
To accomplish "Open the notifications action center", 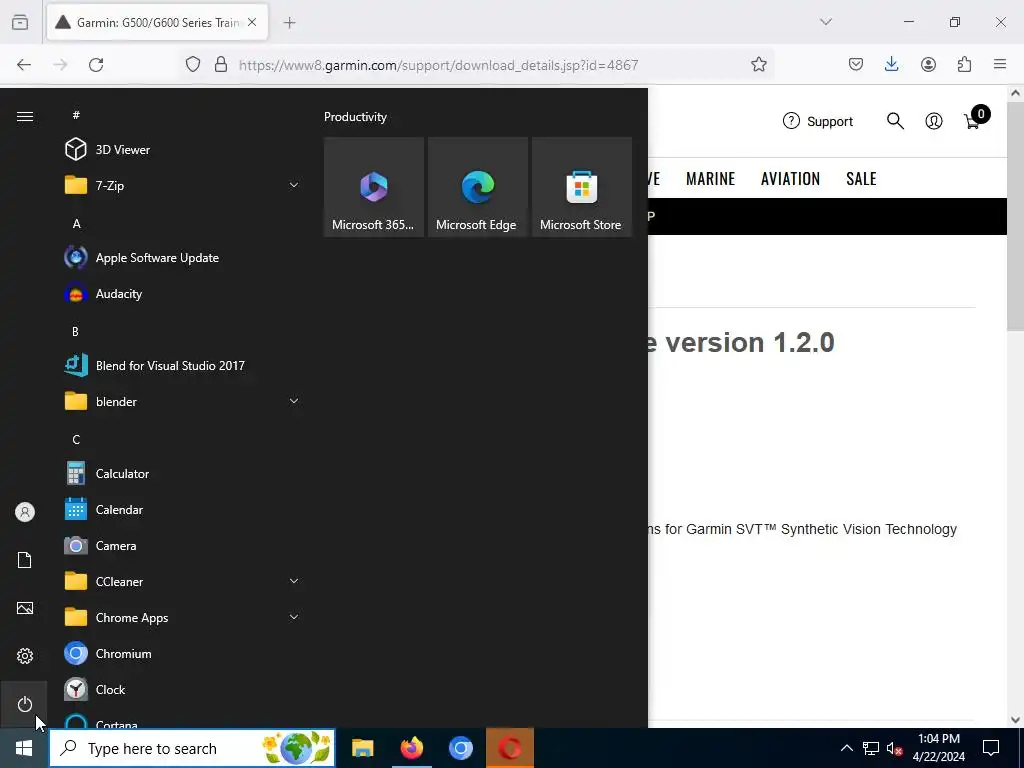I will [991, 748].
